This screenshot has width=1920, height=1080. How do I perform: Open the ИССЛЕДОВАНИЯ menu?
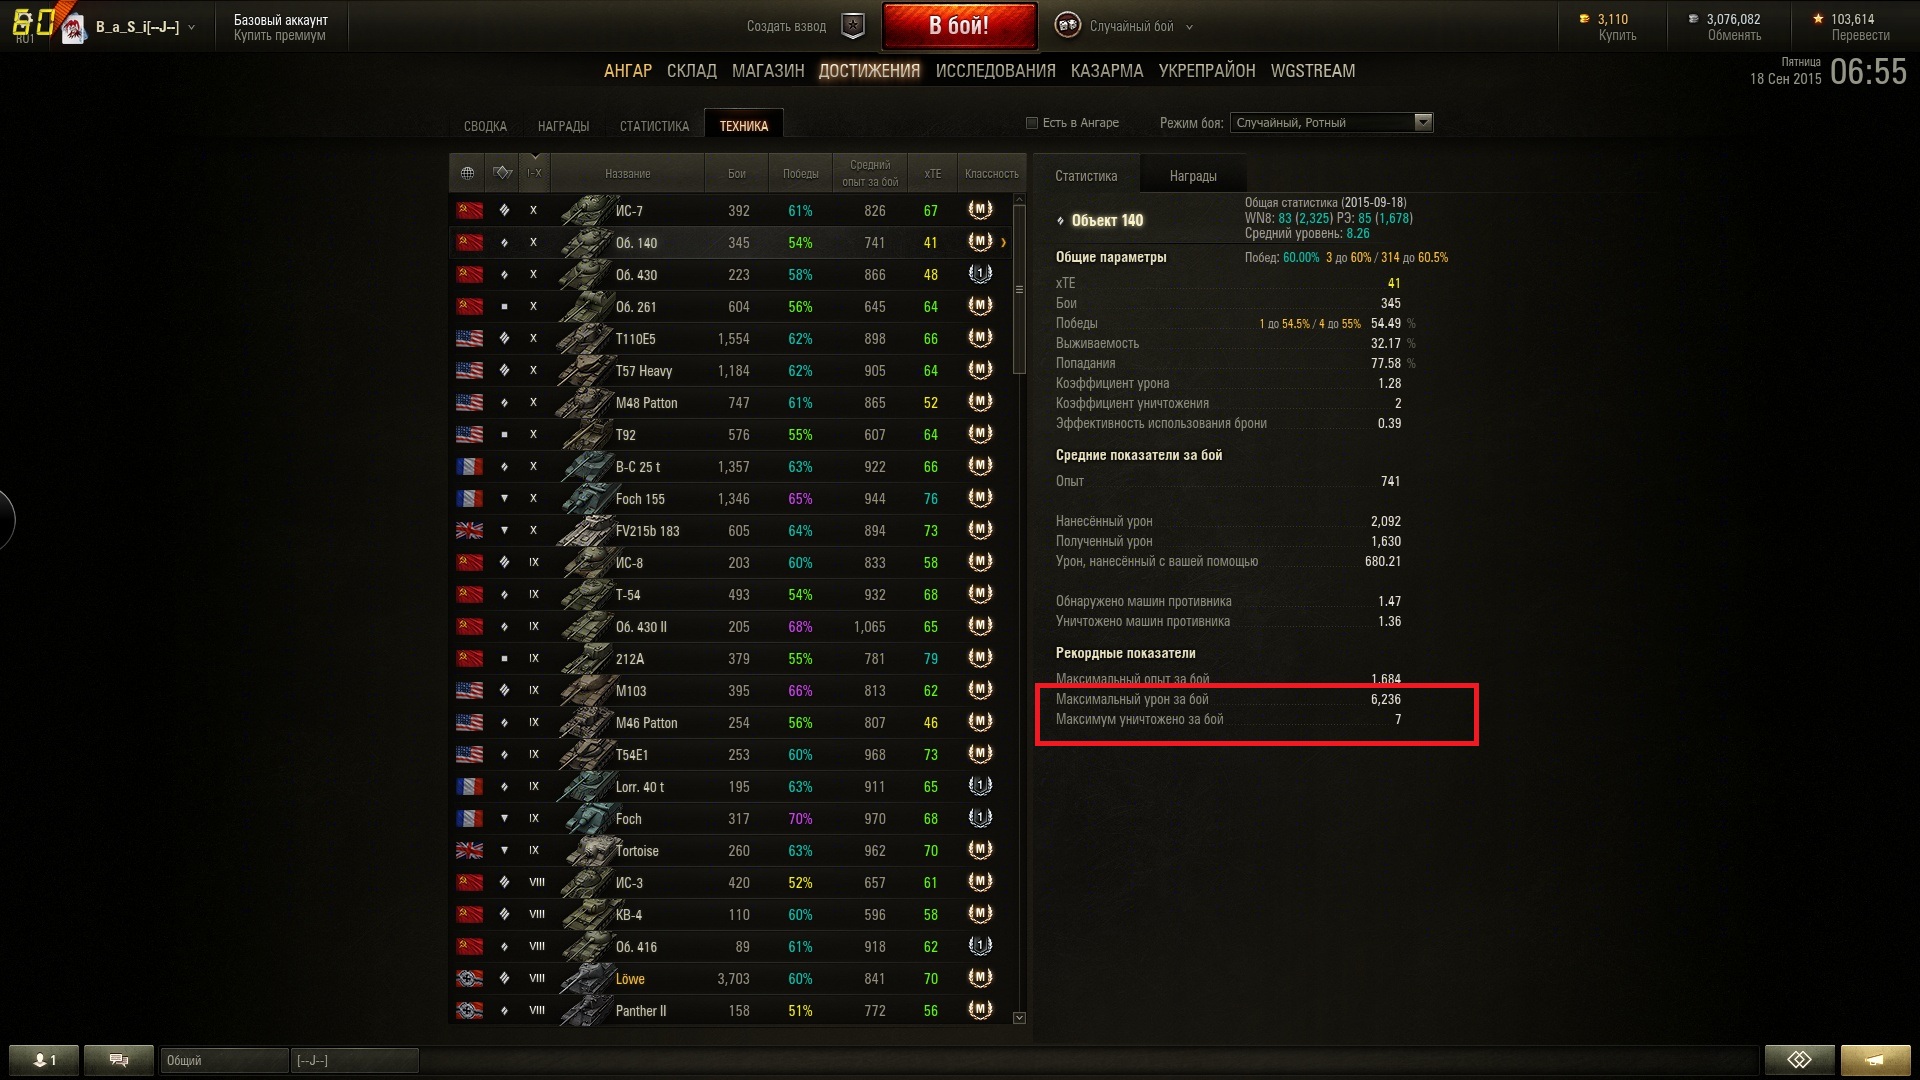click(995, 71)
